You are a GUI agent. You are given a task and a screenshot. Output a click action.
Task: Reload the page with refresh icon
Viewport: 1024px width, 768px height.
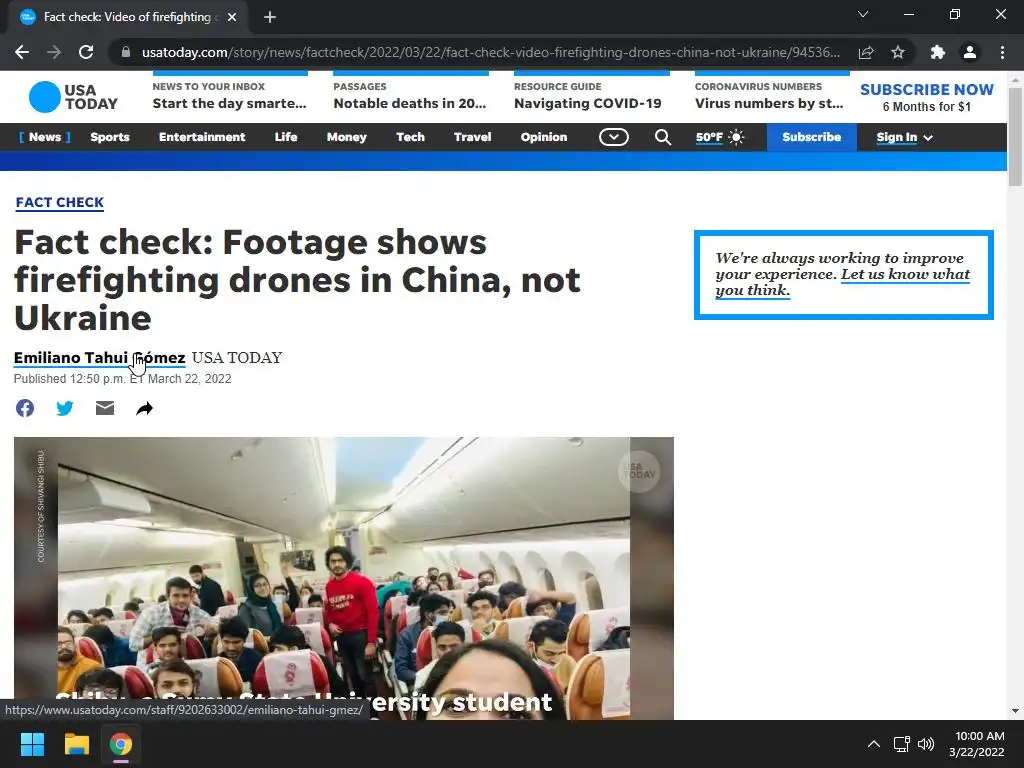(x=86, y=52)
